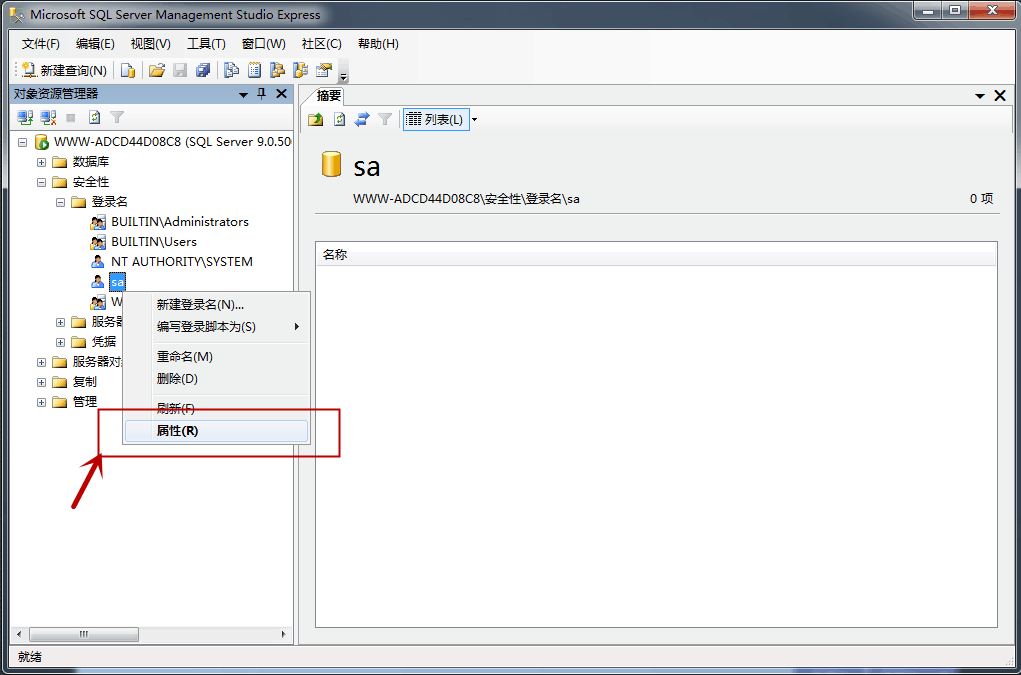The image size is (1021, 675).
Task: Click the Stop square in Object Explorer toolbar
Action: (71, 118)
